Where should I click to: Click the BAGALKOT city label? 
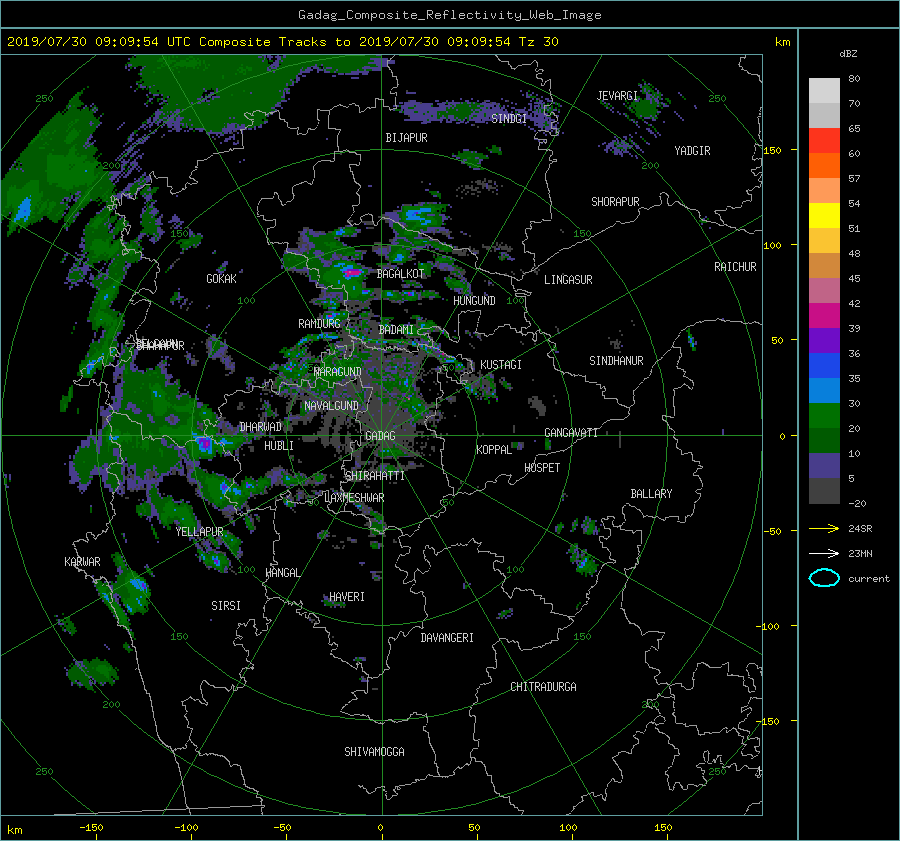click(401, 274)
